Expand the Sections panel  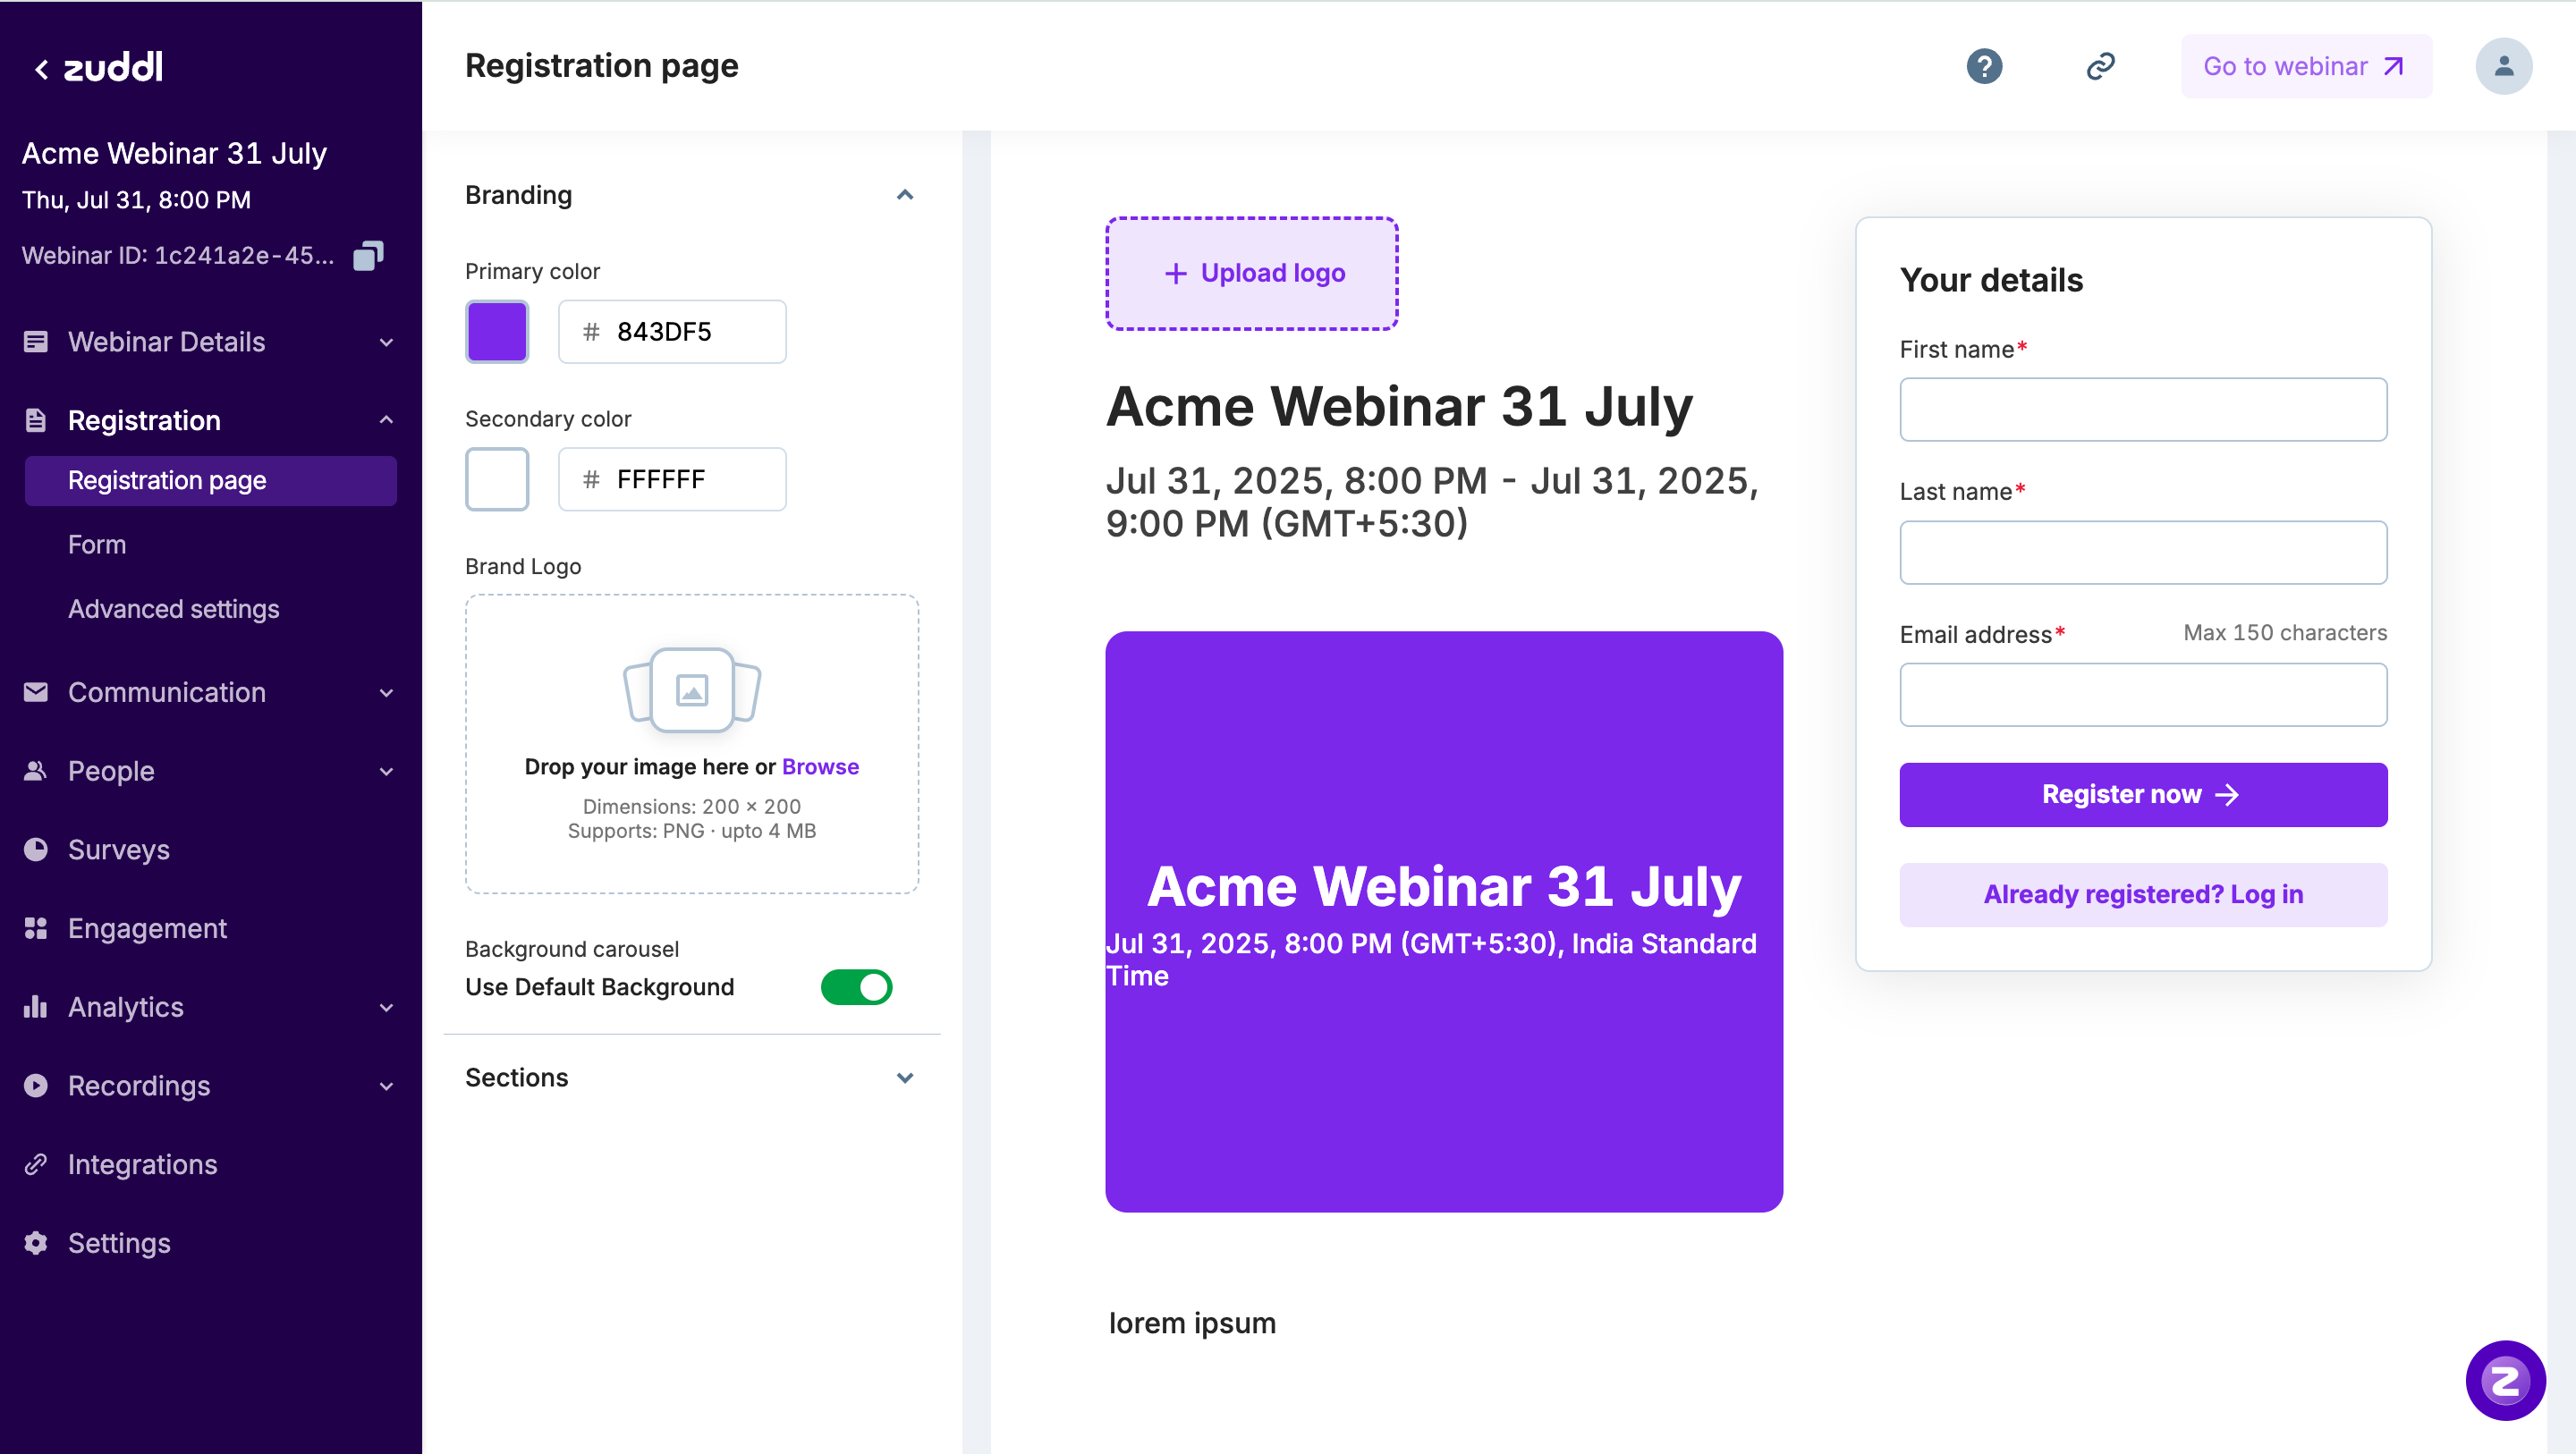tap(904, 1078)
